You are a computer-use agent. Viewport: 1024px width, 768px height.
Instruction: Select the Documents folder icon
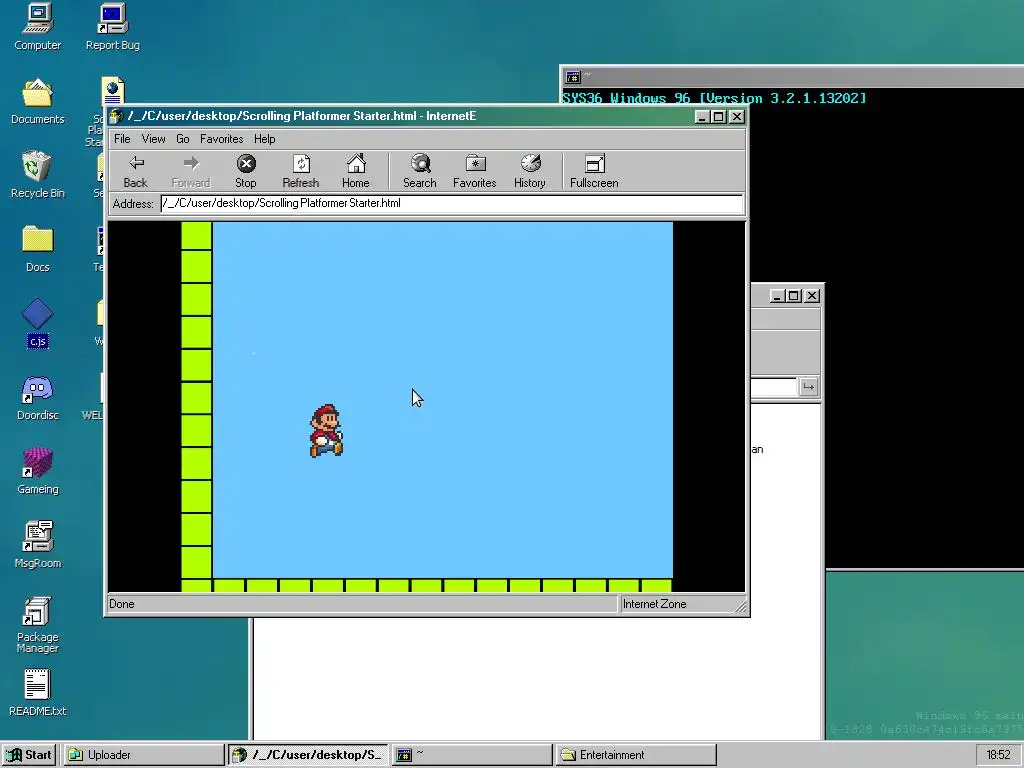(x=38, y=101)
